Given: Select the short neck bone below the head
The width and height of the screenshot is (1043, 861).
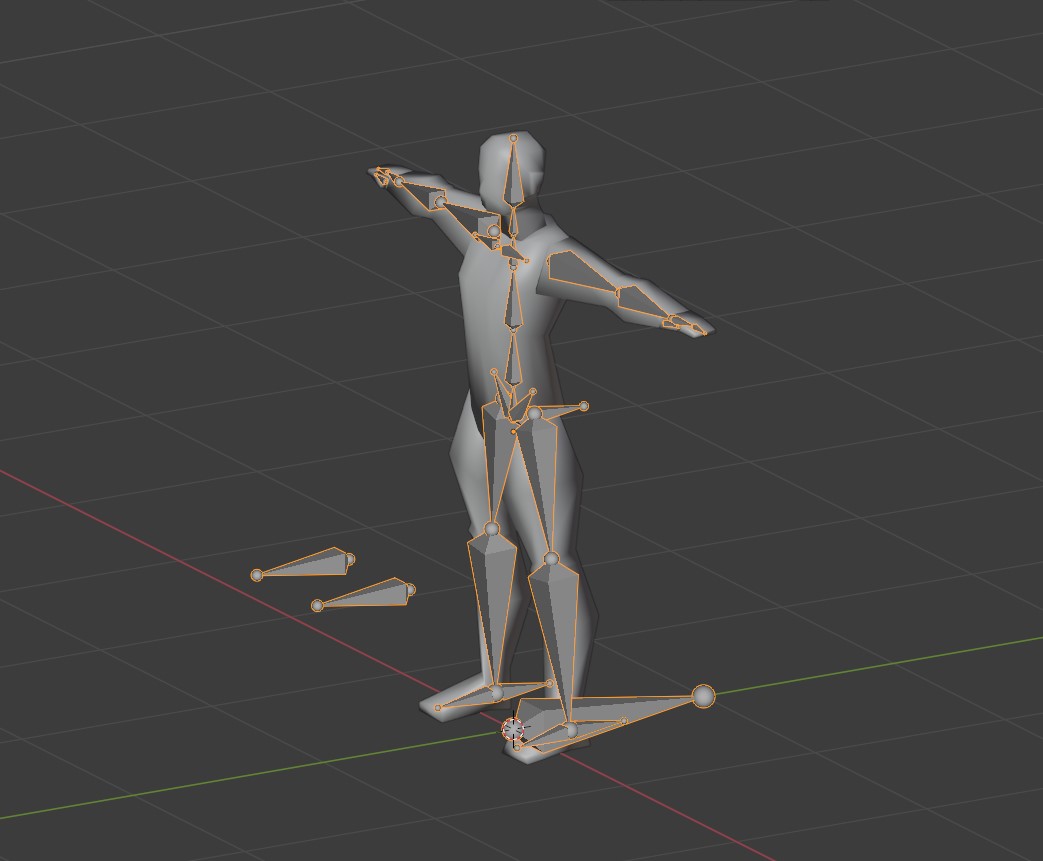Looking at the screenshot, I should click(x=513, y=222).
